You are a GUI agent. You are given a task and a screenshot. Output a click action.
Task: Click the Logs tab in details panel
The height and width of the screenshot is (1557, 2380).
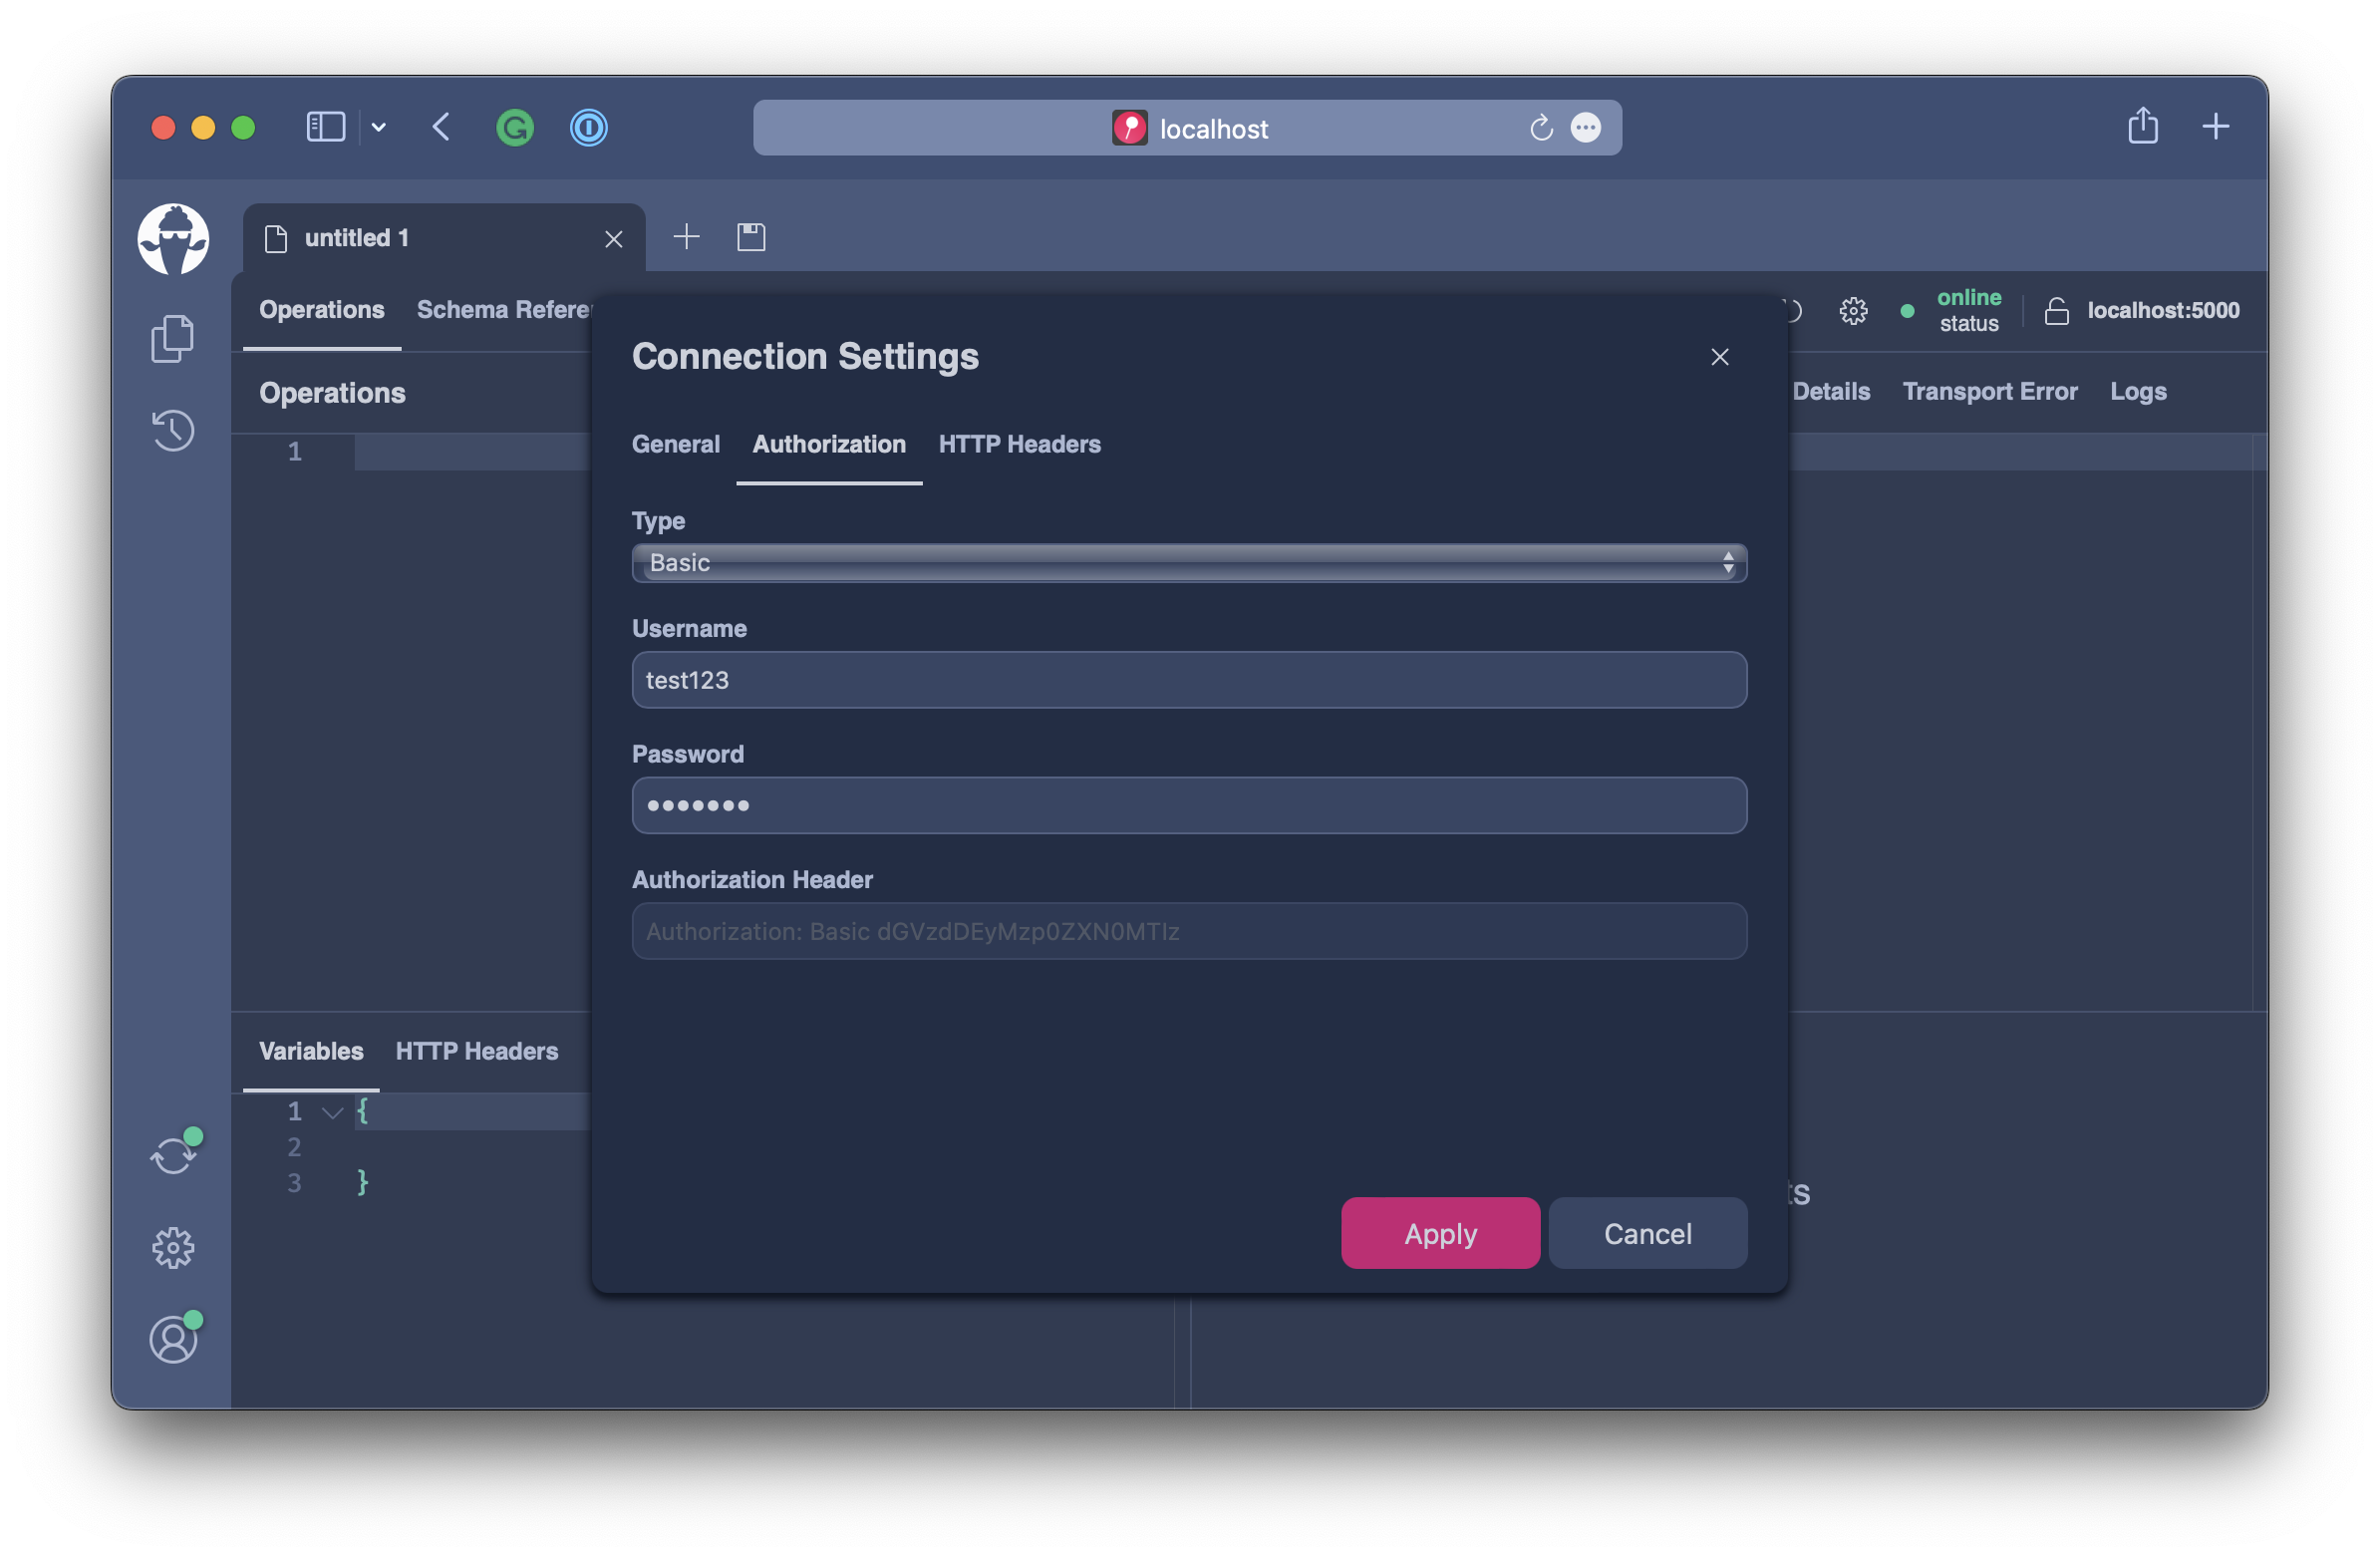click(x=2140, y=389)
